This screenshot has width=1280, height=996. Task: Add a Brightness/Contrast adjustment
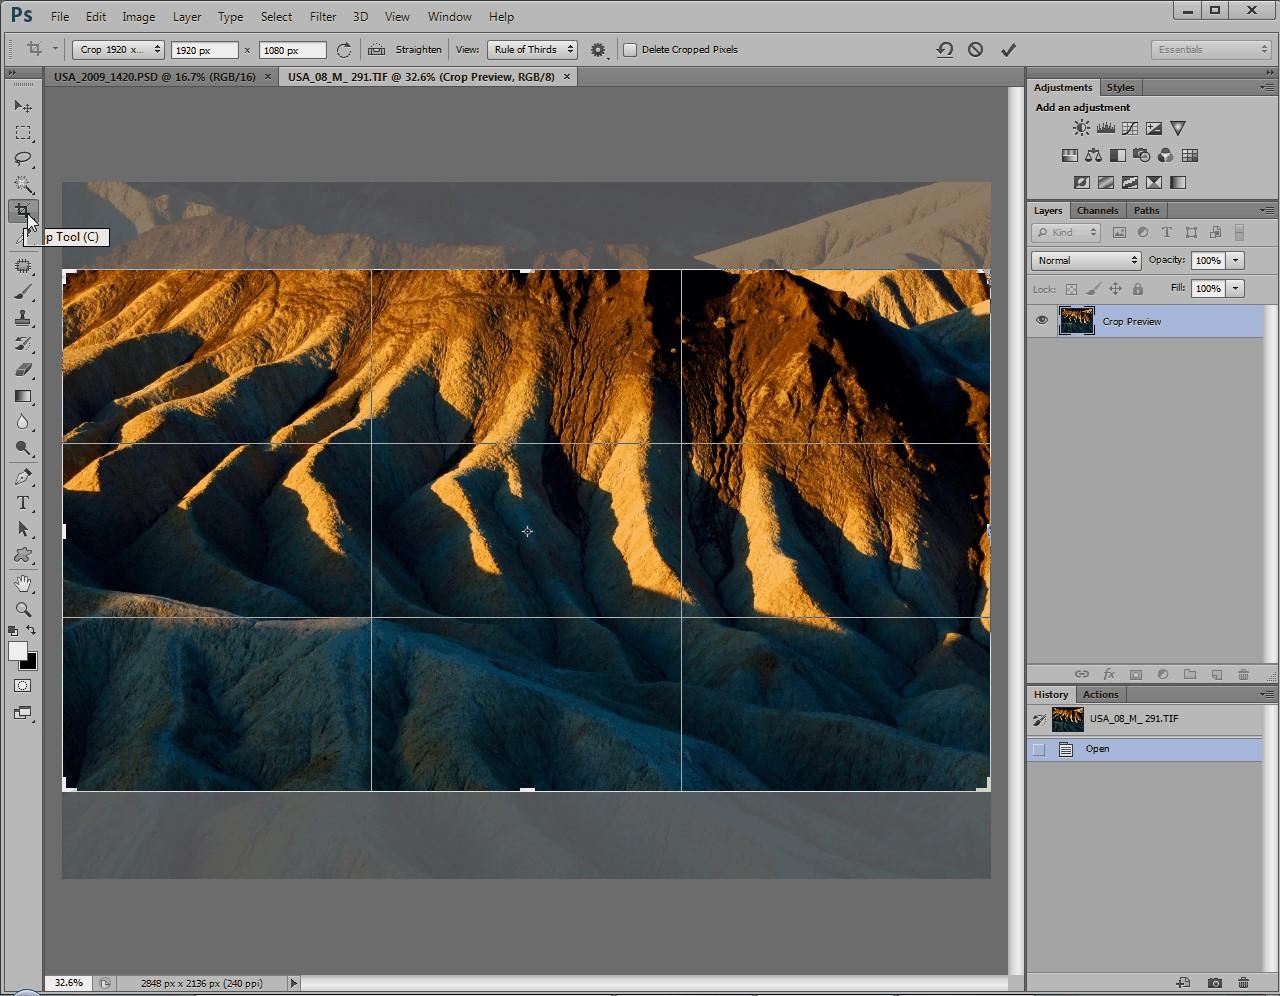1081,128
